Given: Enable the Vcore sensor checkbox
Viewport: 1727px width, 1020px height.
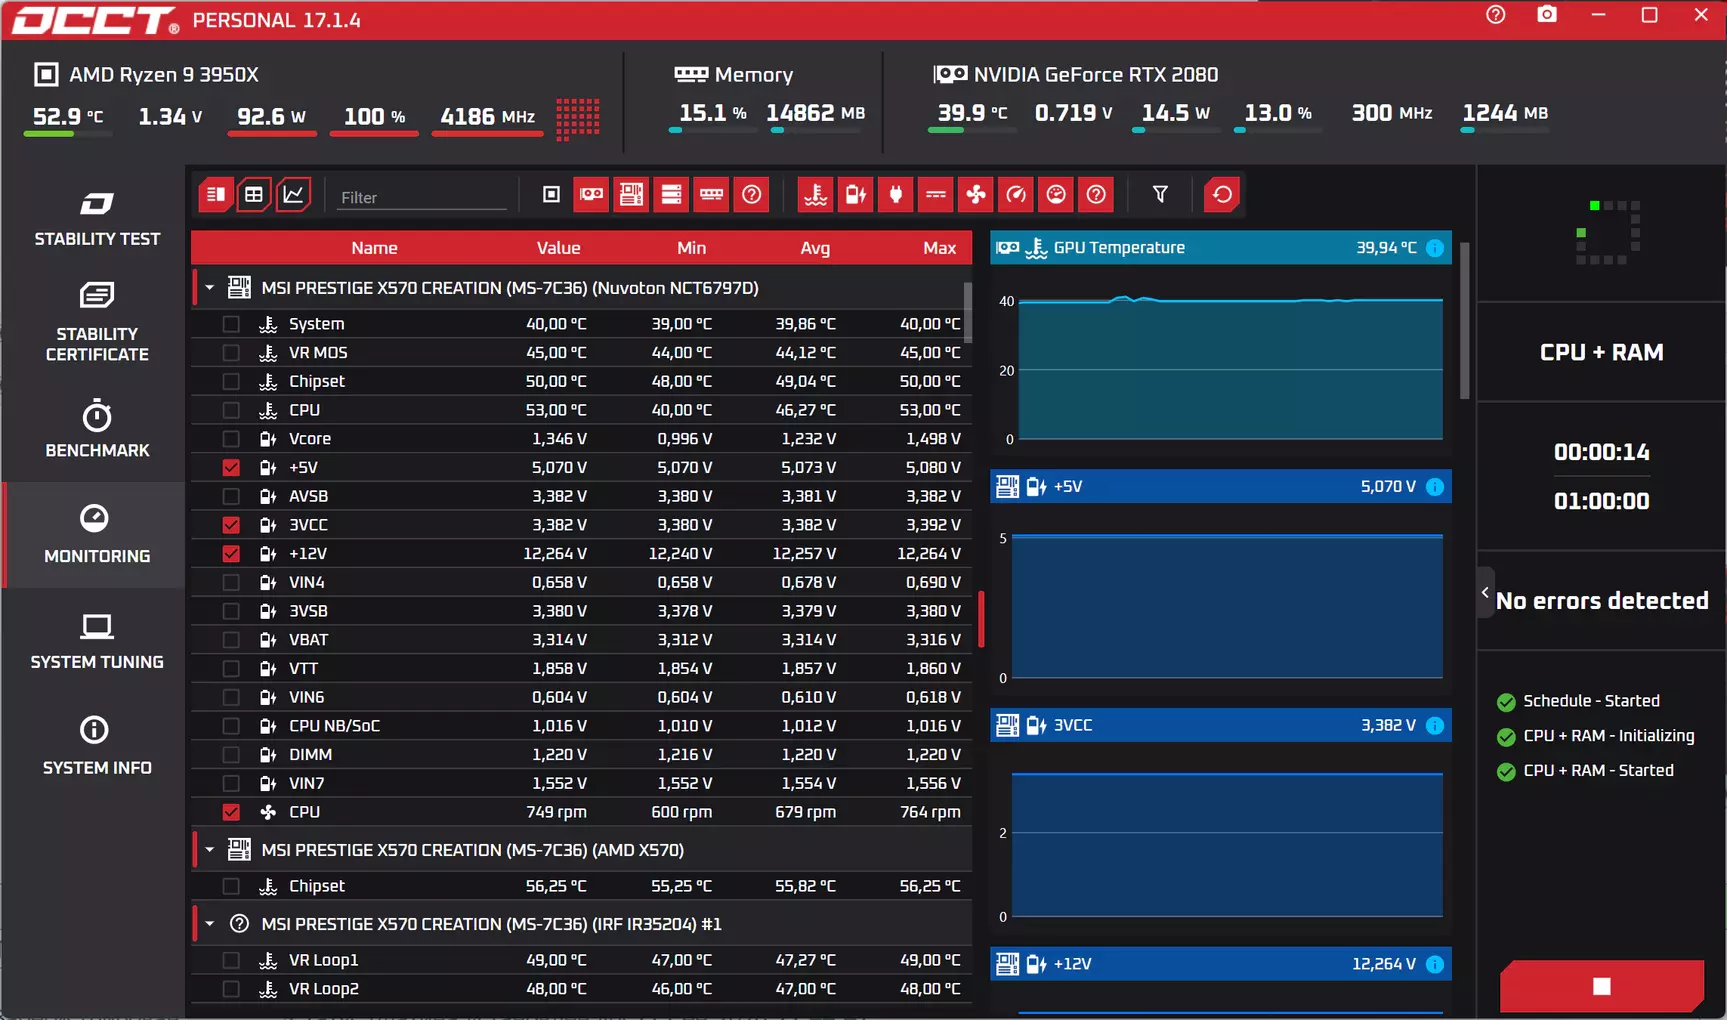Looking at the screenshot, I should pos(231,439).
